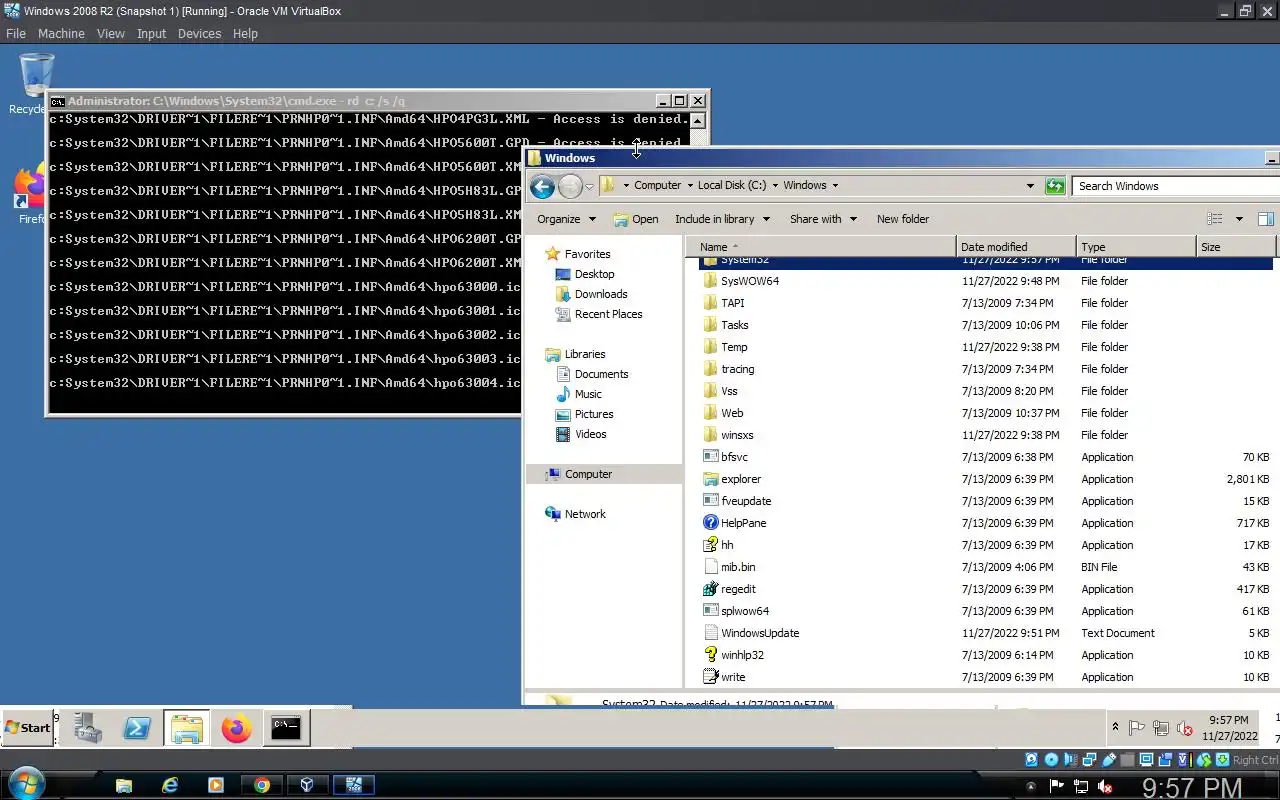Screen dimensions: 1280x800
Task: Open the host Windows Start orb
Action: click(25, 784)
